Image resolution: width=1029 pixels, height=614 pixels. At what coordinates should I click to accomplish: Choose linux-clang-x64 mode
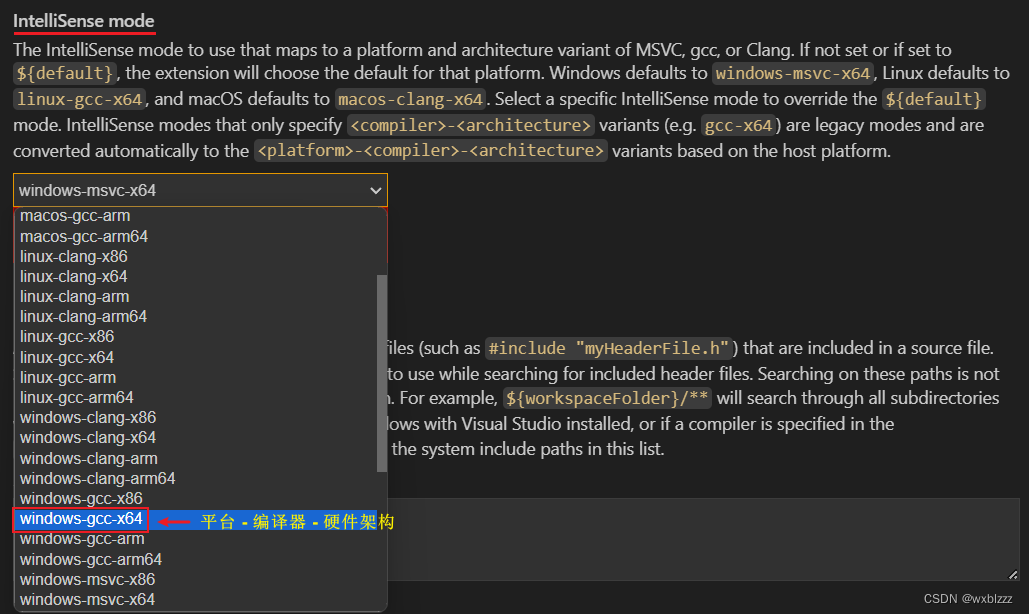click(x=73, y=276)
